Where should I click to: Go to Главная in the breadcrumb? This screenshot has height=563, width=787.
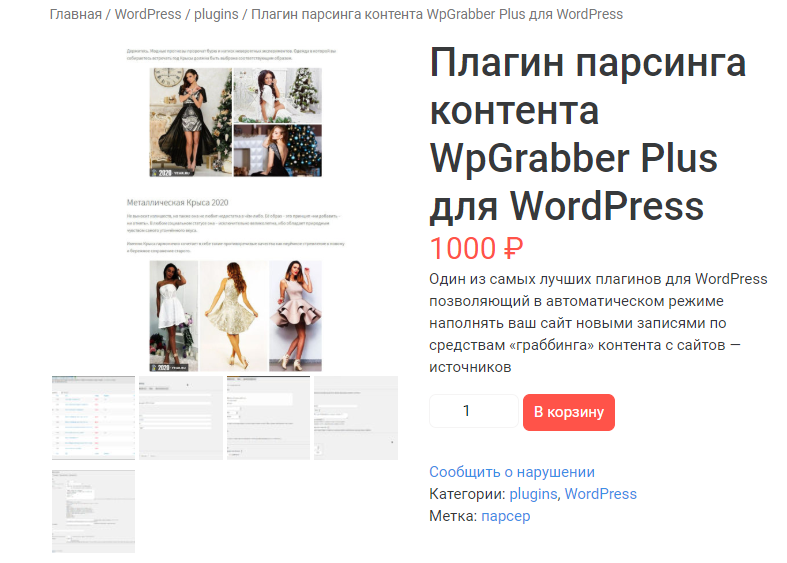point(76,15)
